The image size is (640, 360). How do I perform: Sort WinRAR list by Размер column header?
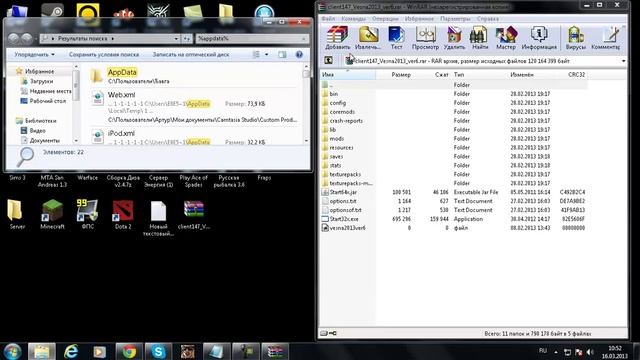(400, 75)
